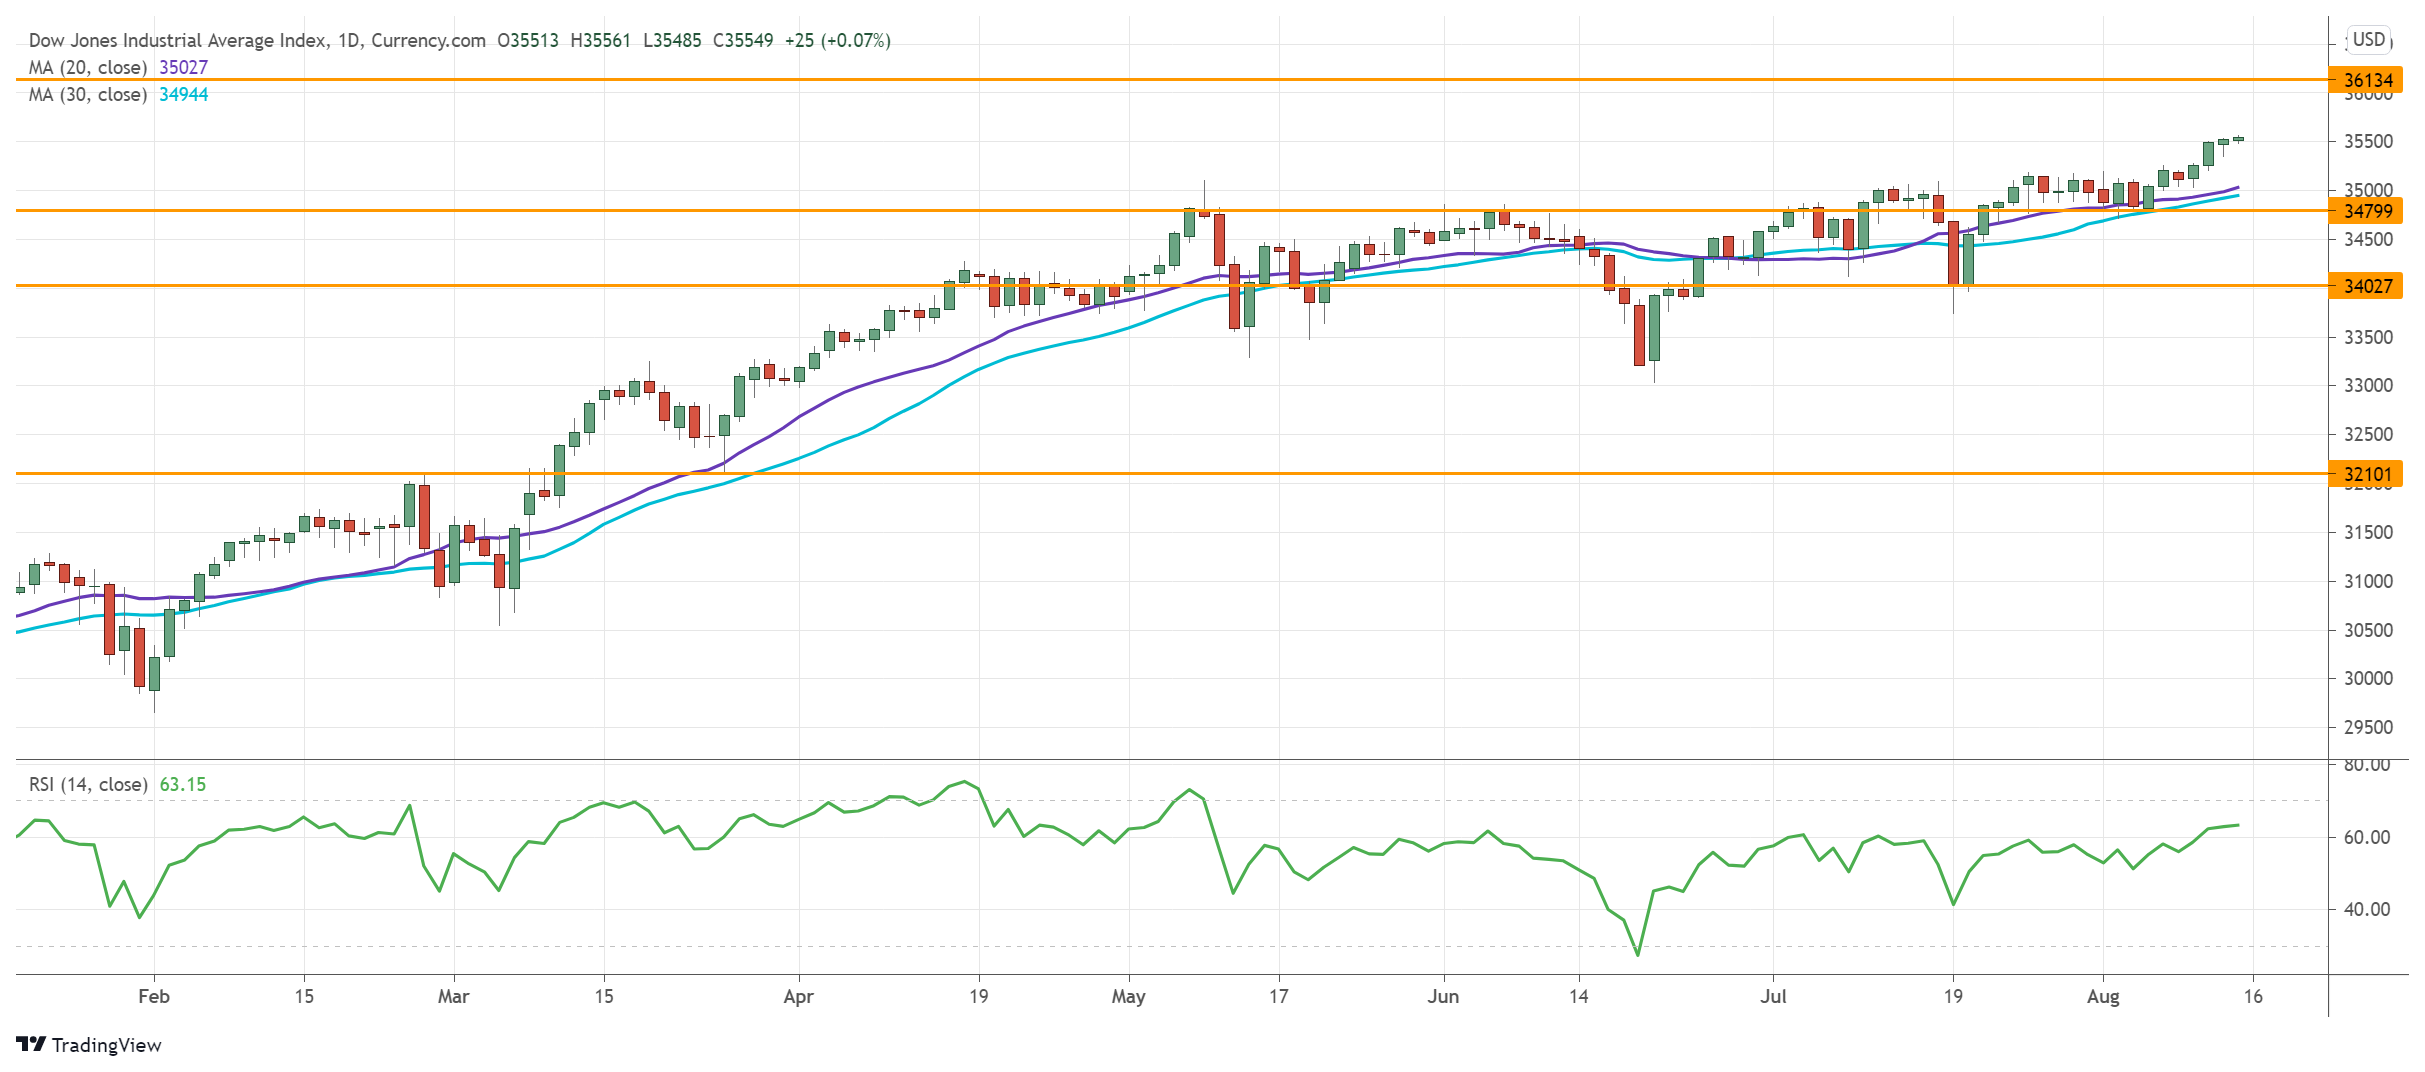
Task: Click the 33000 price axis label
Action: click(2369, 385)
